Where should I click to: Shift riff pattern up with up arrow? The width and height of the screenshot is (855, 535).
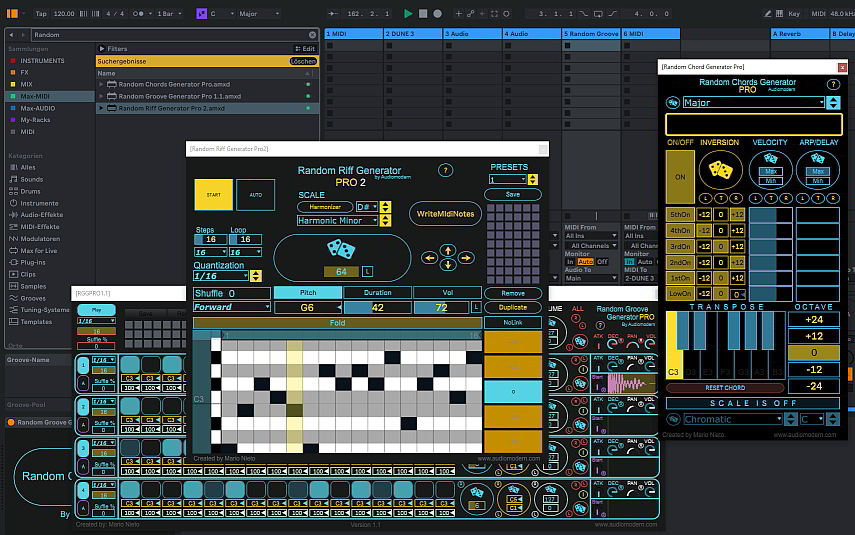448,250
